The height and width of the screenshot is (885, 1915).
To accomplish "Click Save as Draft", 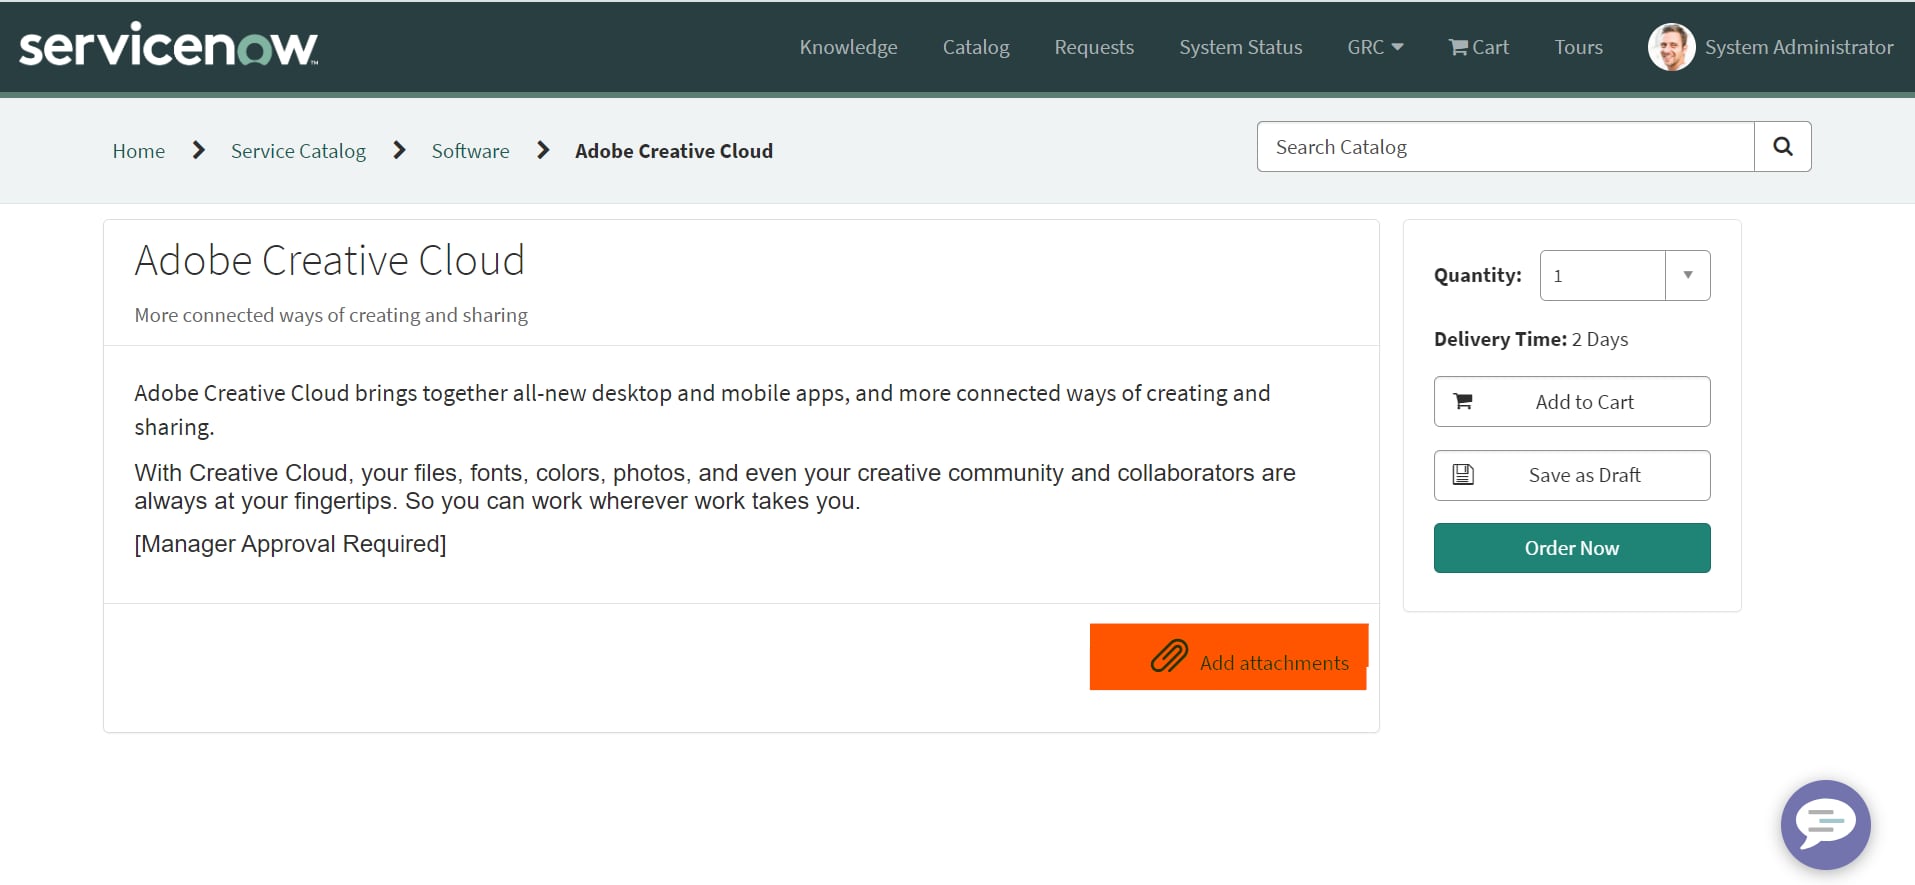I will pos(1571,475).
